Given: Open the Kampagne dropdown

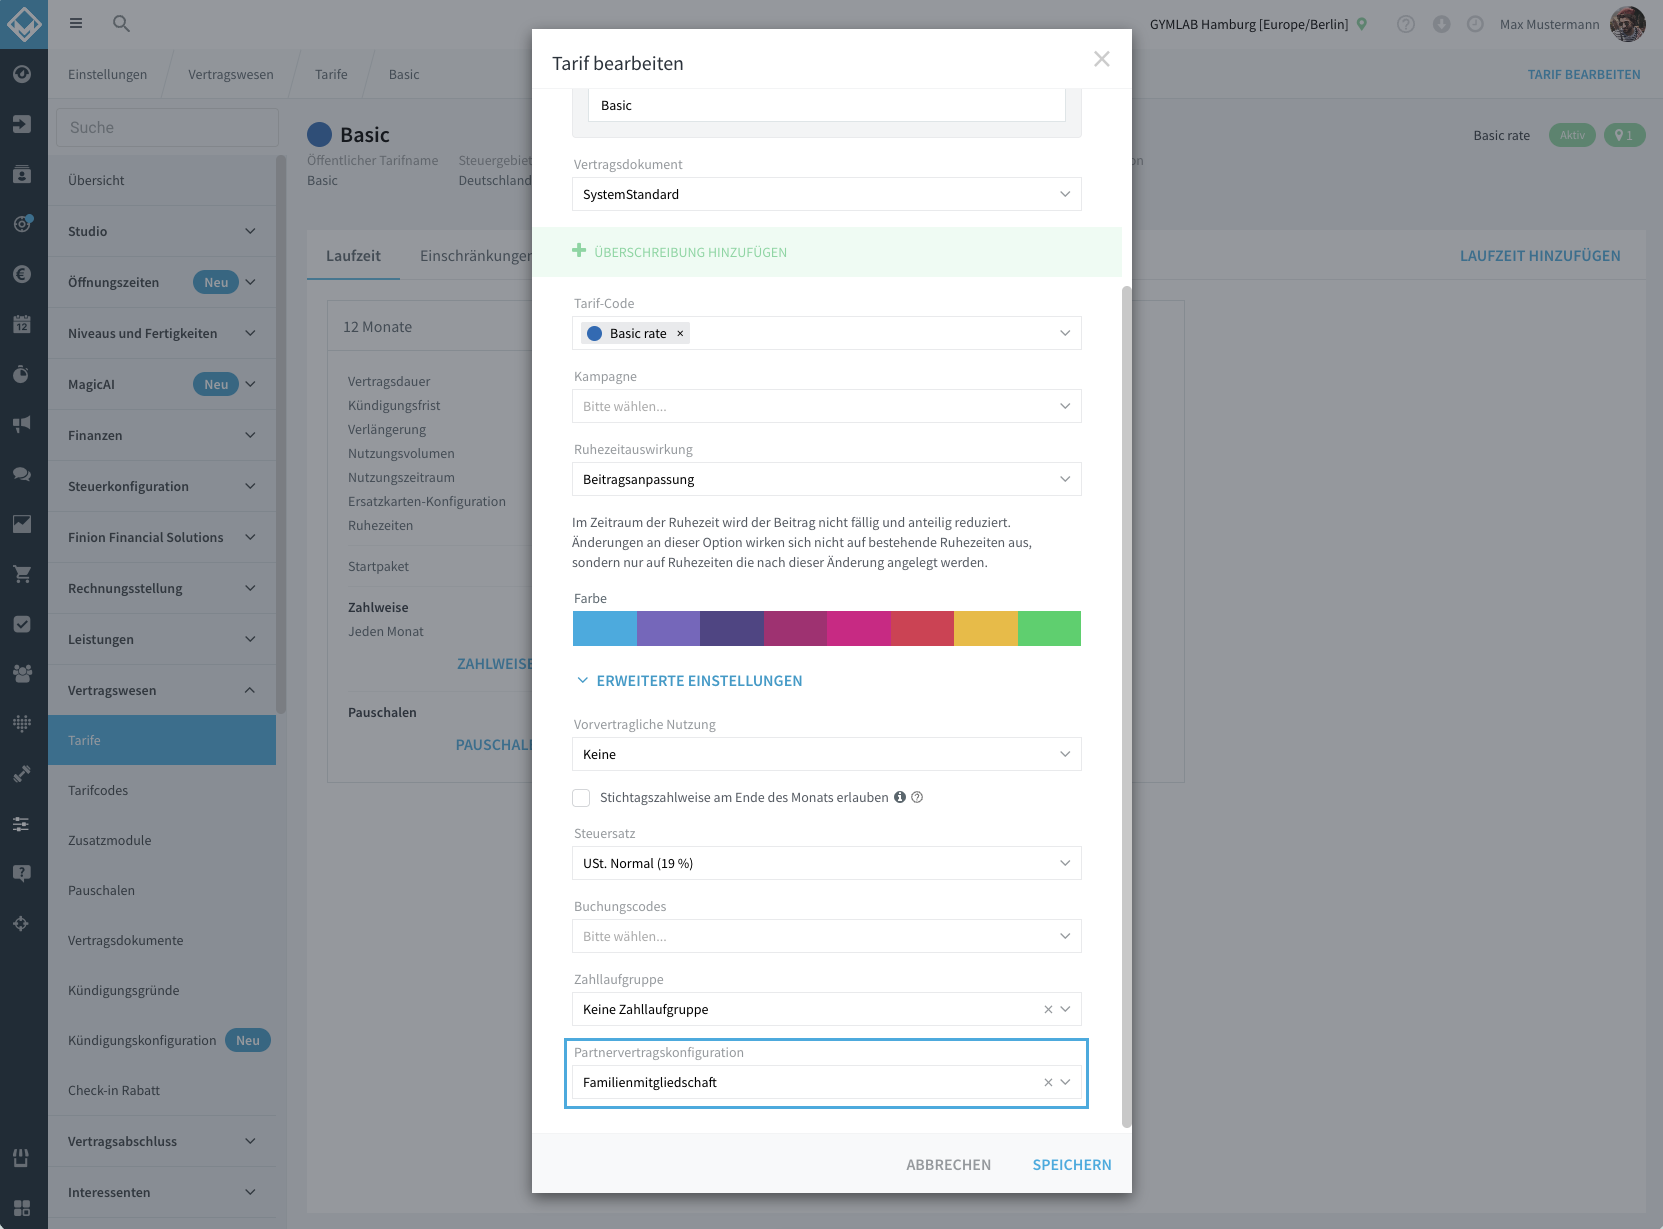Looking at the screenshot, I should pos(827,406).
